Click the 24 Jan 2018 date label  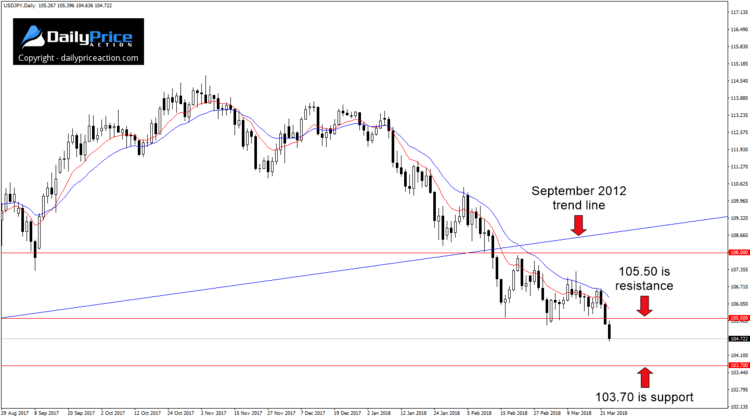click(x=447, y=413)
